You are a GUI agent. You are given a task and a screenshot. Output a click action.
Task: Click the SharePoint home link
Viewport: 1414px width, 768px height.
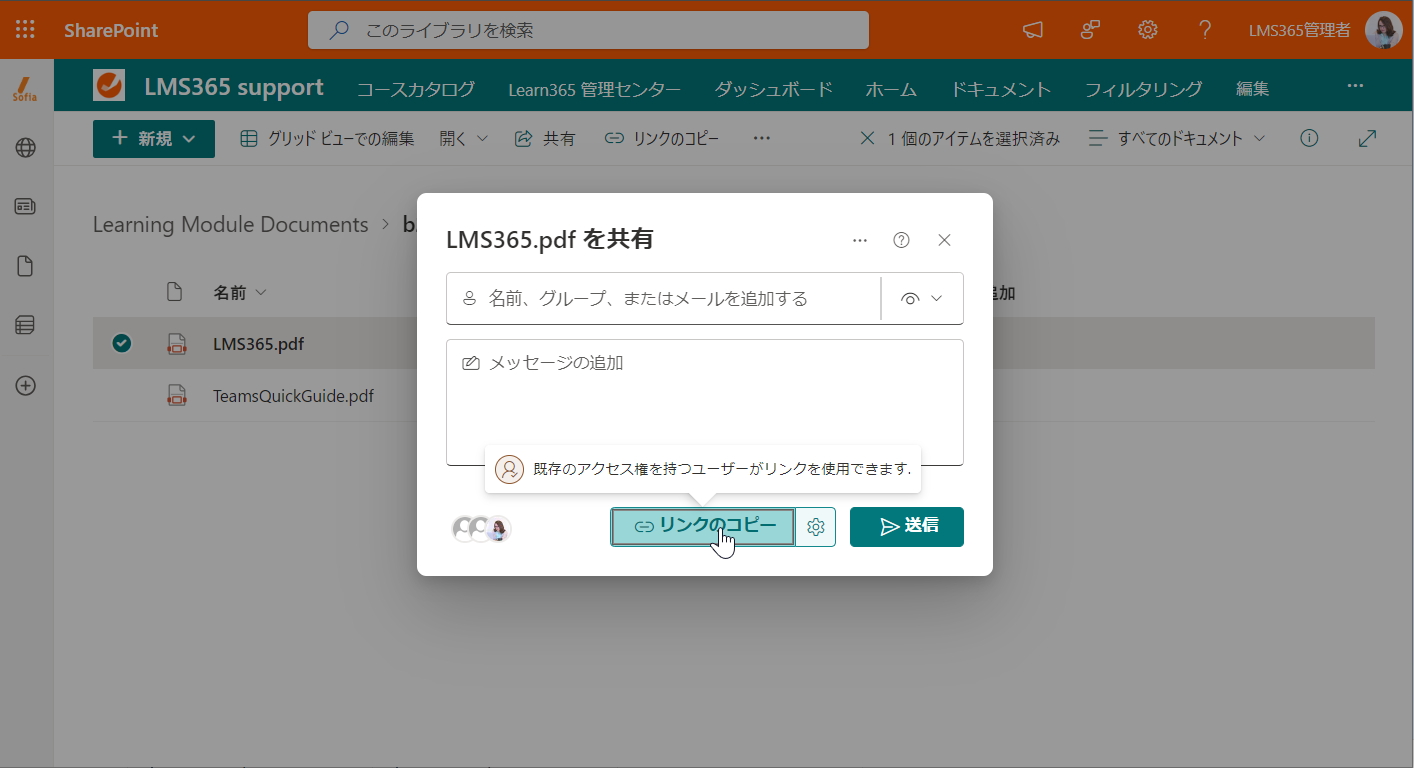coord(111,30)
